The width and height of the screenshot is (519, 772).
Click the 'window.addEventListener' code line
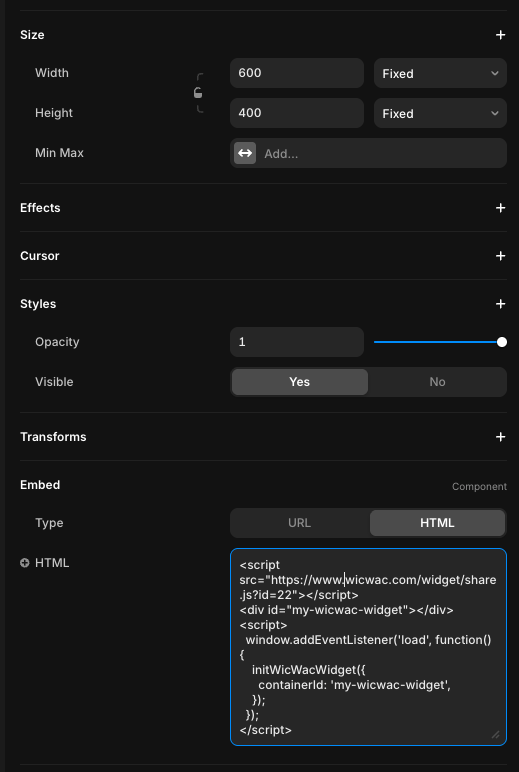click(368, 640)
